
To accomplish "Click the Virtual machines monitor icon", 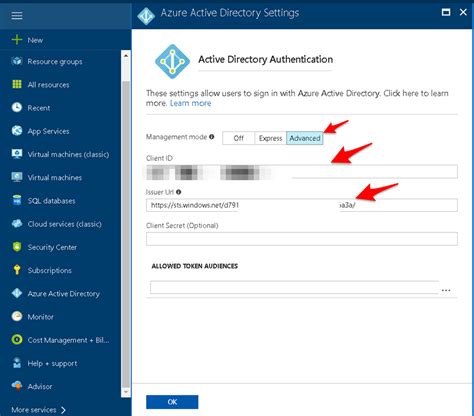I will (x=17, y=177).
